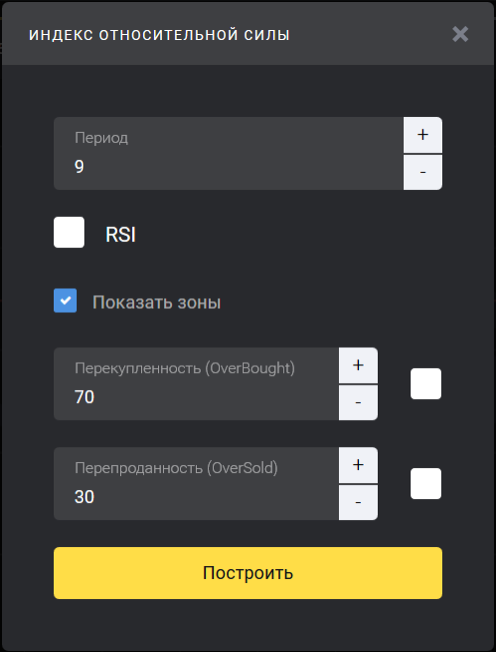Focus the Перепроданность field with value 30
496x652 pixels.
pyautogui.click(x=196, y=484)
